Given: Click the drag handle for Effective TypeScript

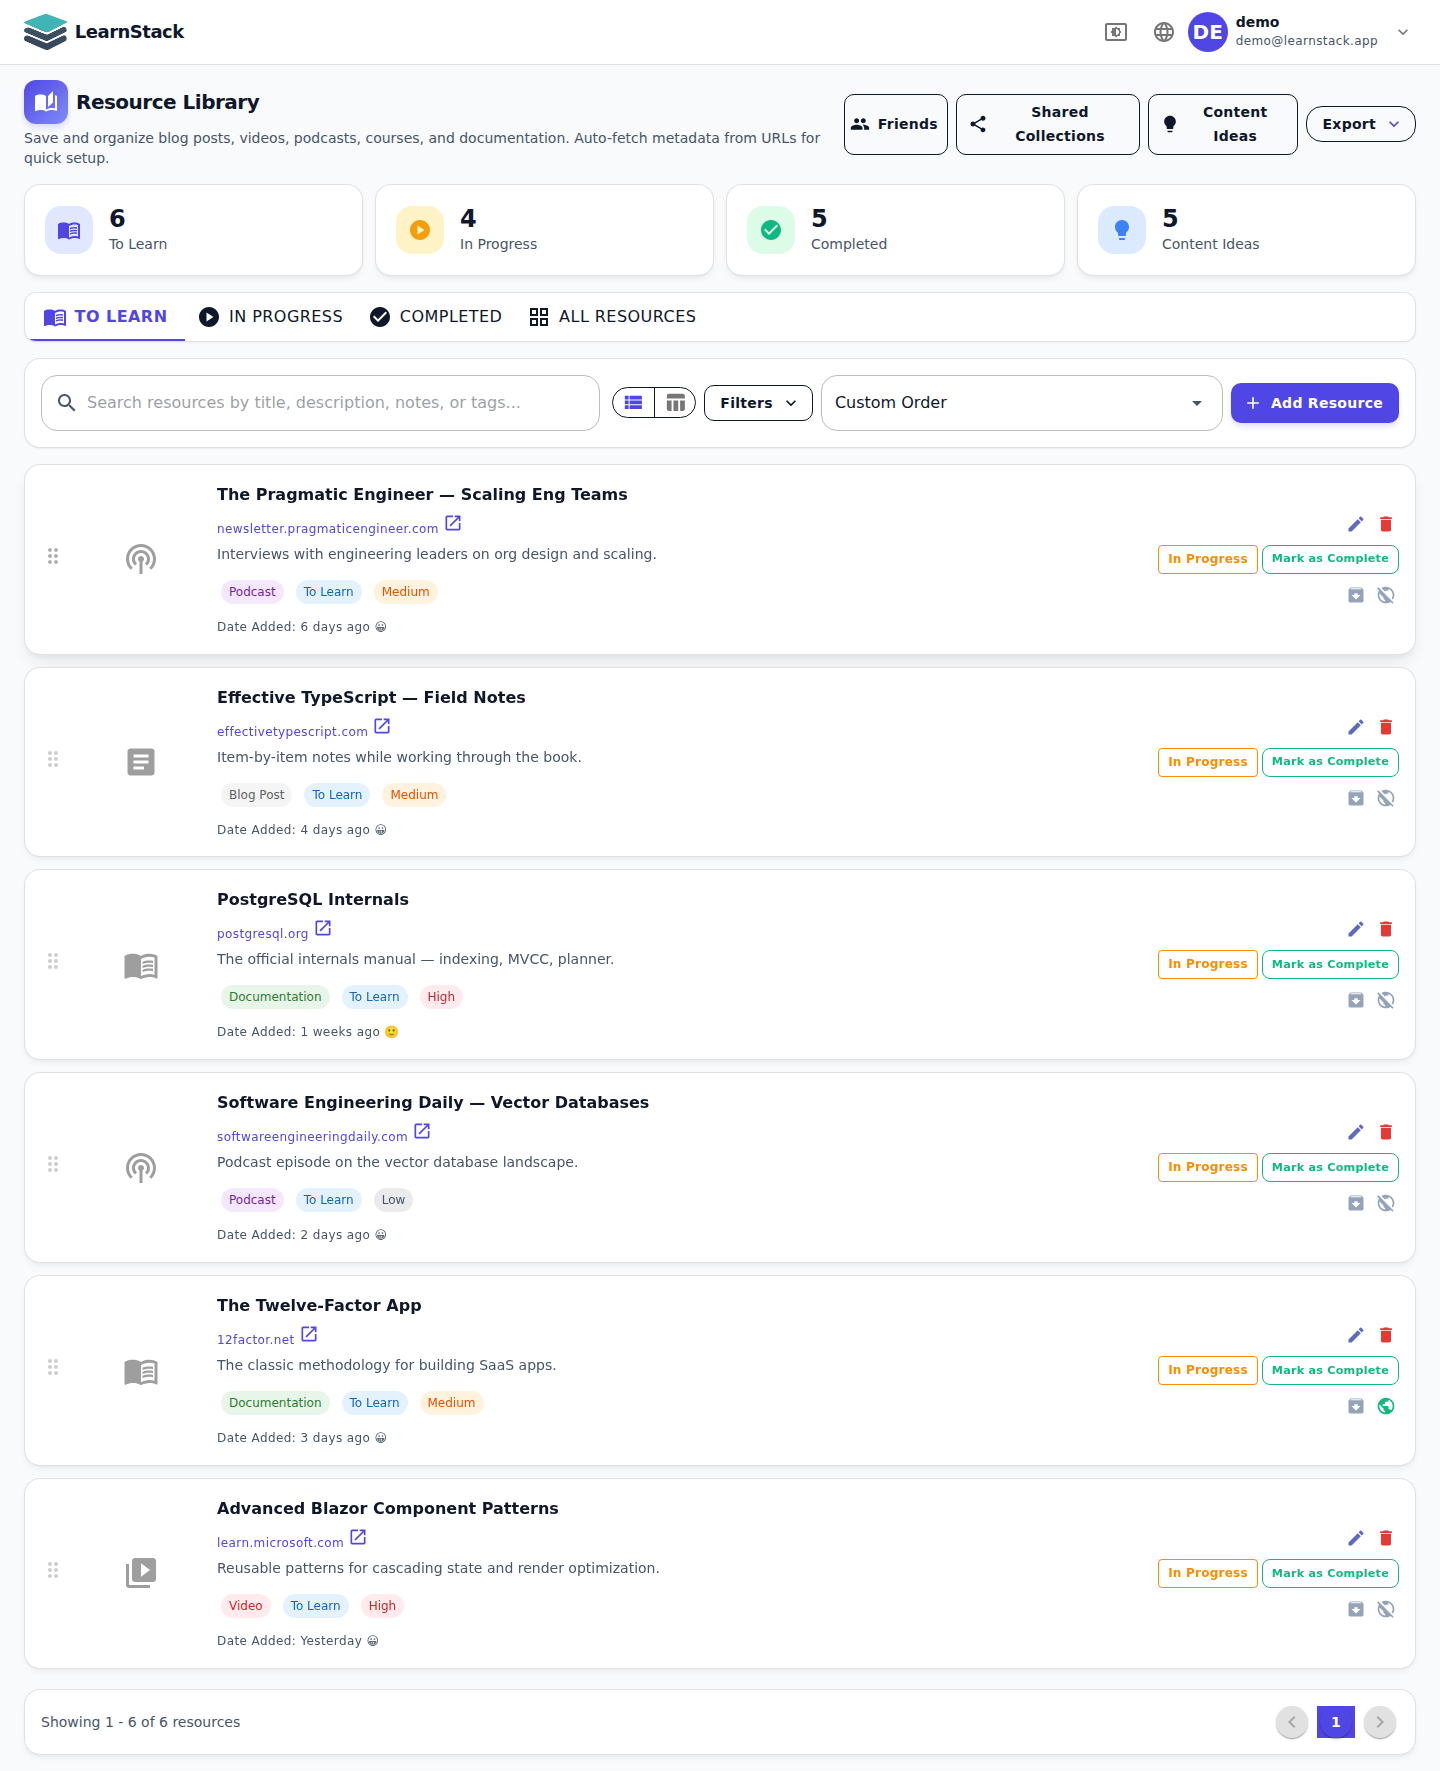Looking at the screenshot, I should pyautogui.click(x=53, y=759).
